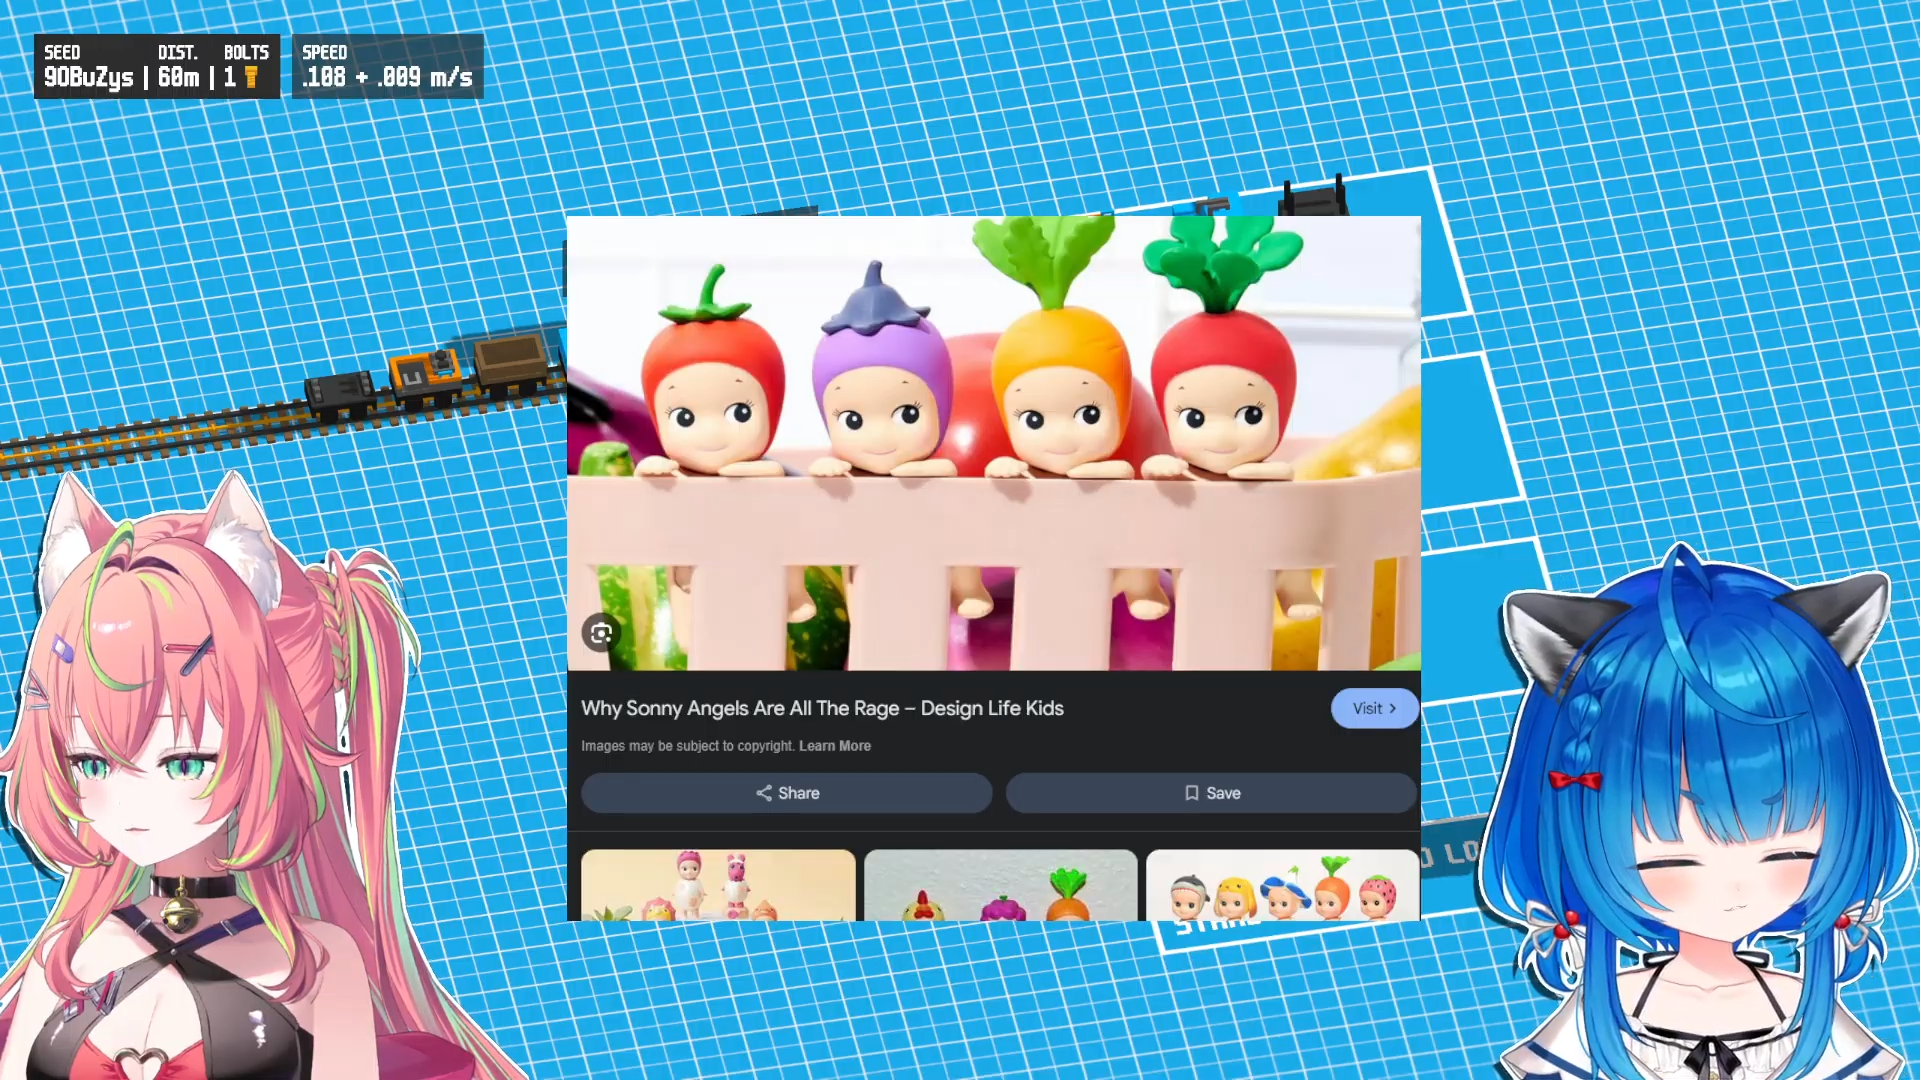Click the share icon beside Share

click(764, 793)
